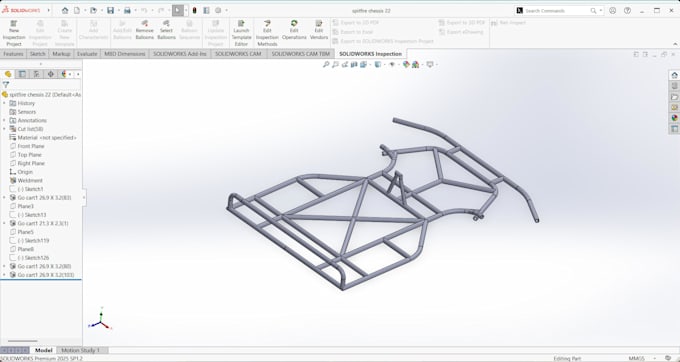Collapse the ribbon with chevron
Image resolution: width=680 pixels, height=362 pixels.
click(675, 44)
